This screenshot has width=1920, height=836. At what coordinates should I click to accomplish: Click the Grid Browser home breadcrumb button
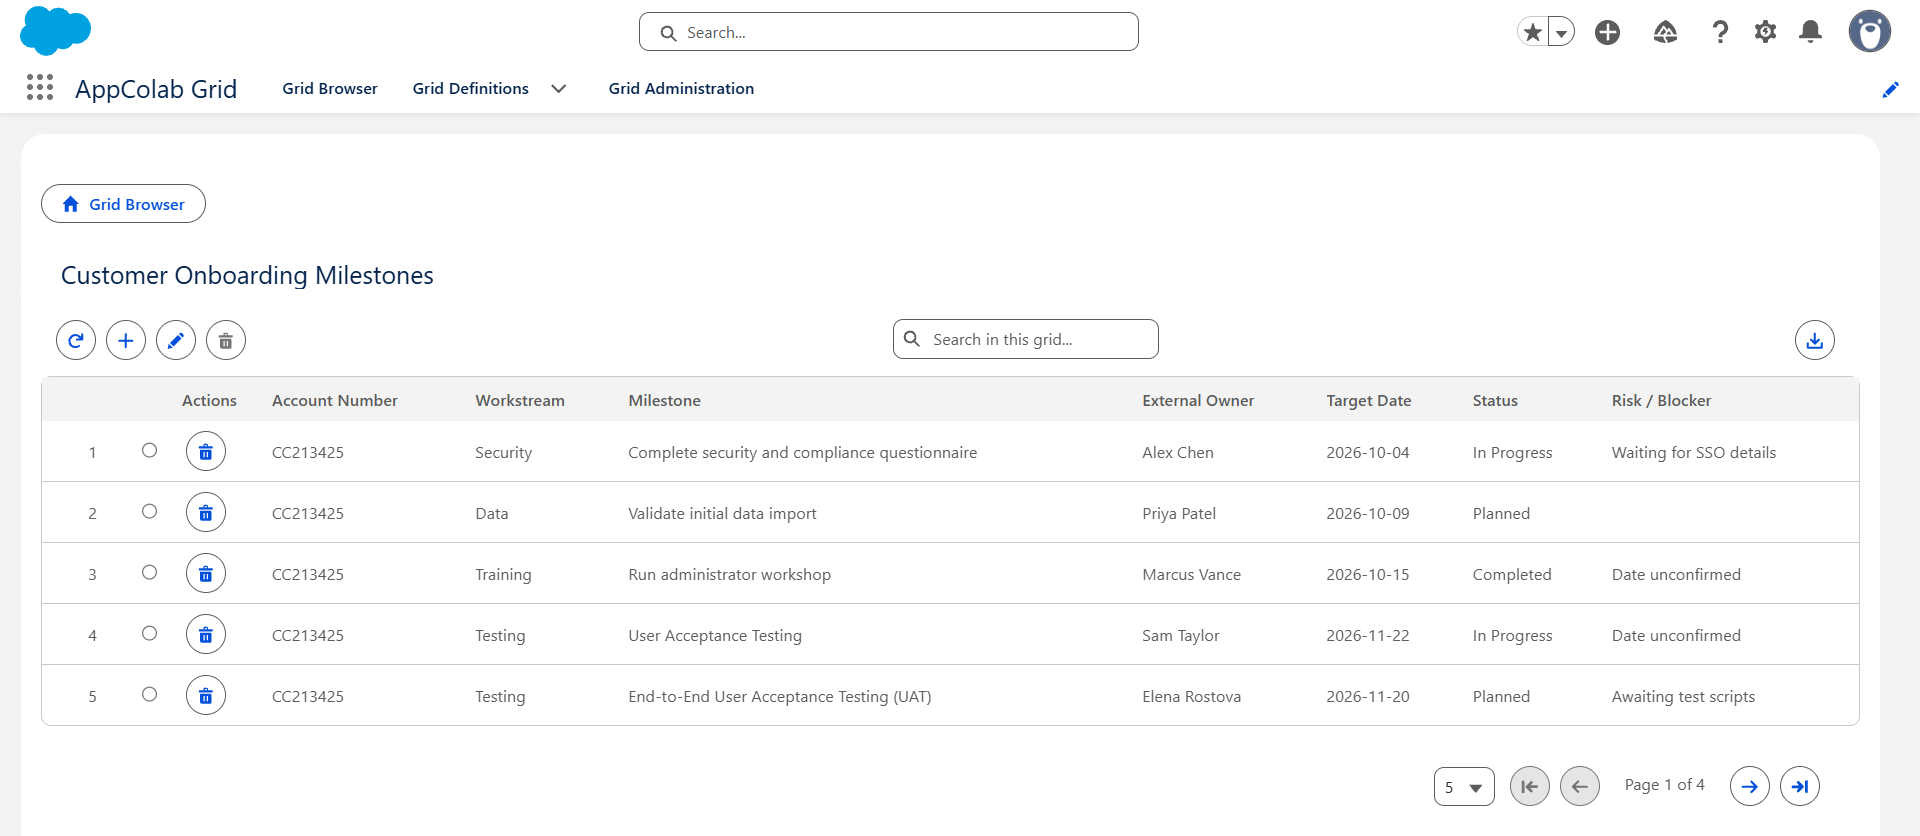[123, 204]
